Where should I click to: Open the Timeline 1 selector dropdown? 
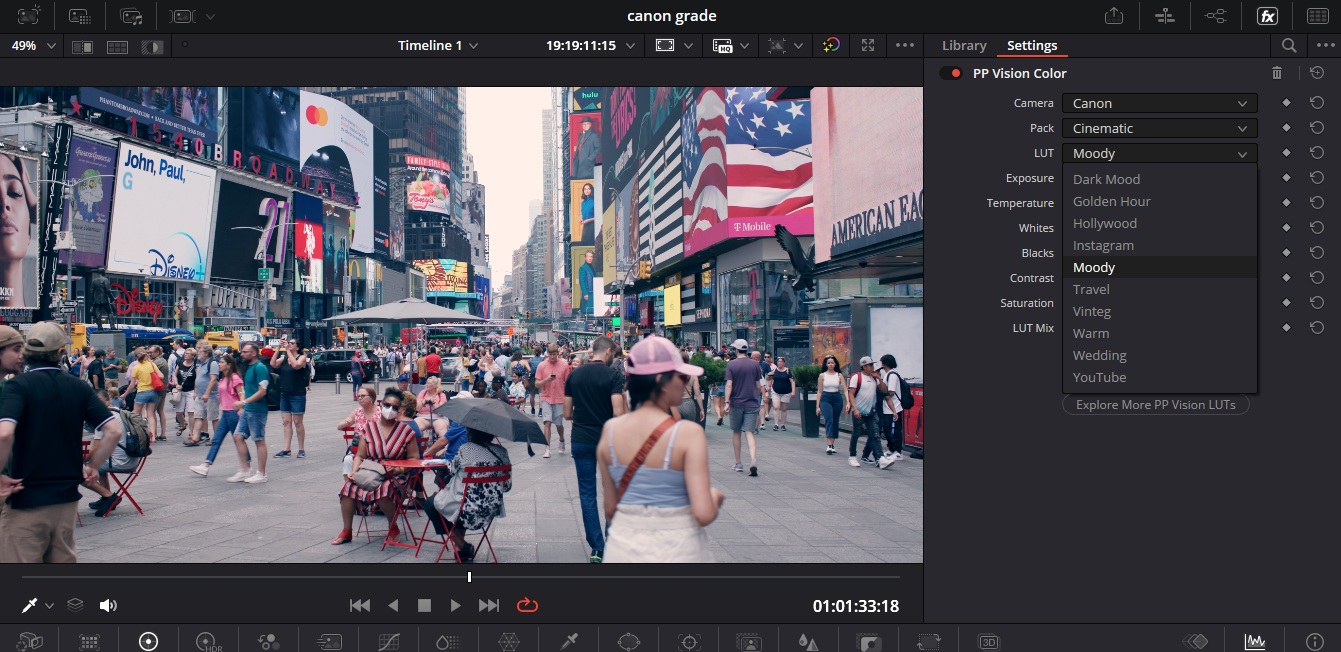click(438, 46)
